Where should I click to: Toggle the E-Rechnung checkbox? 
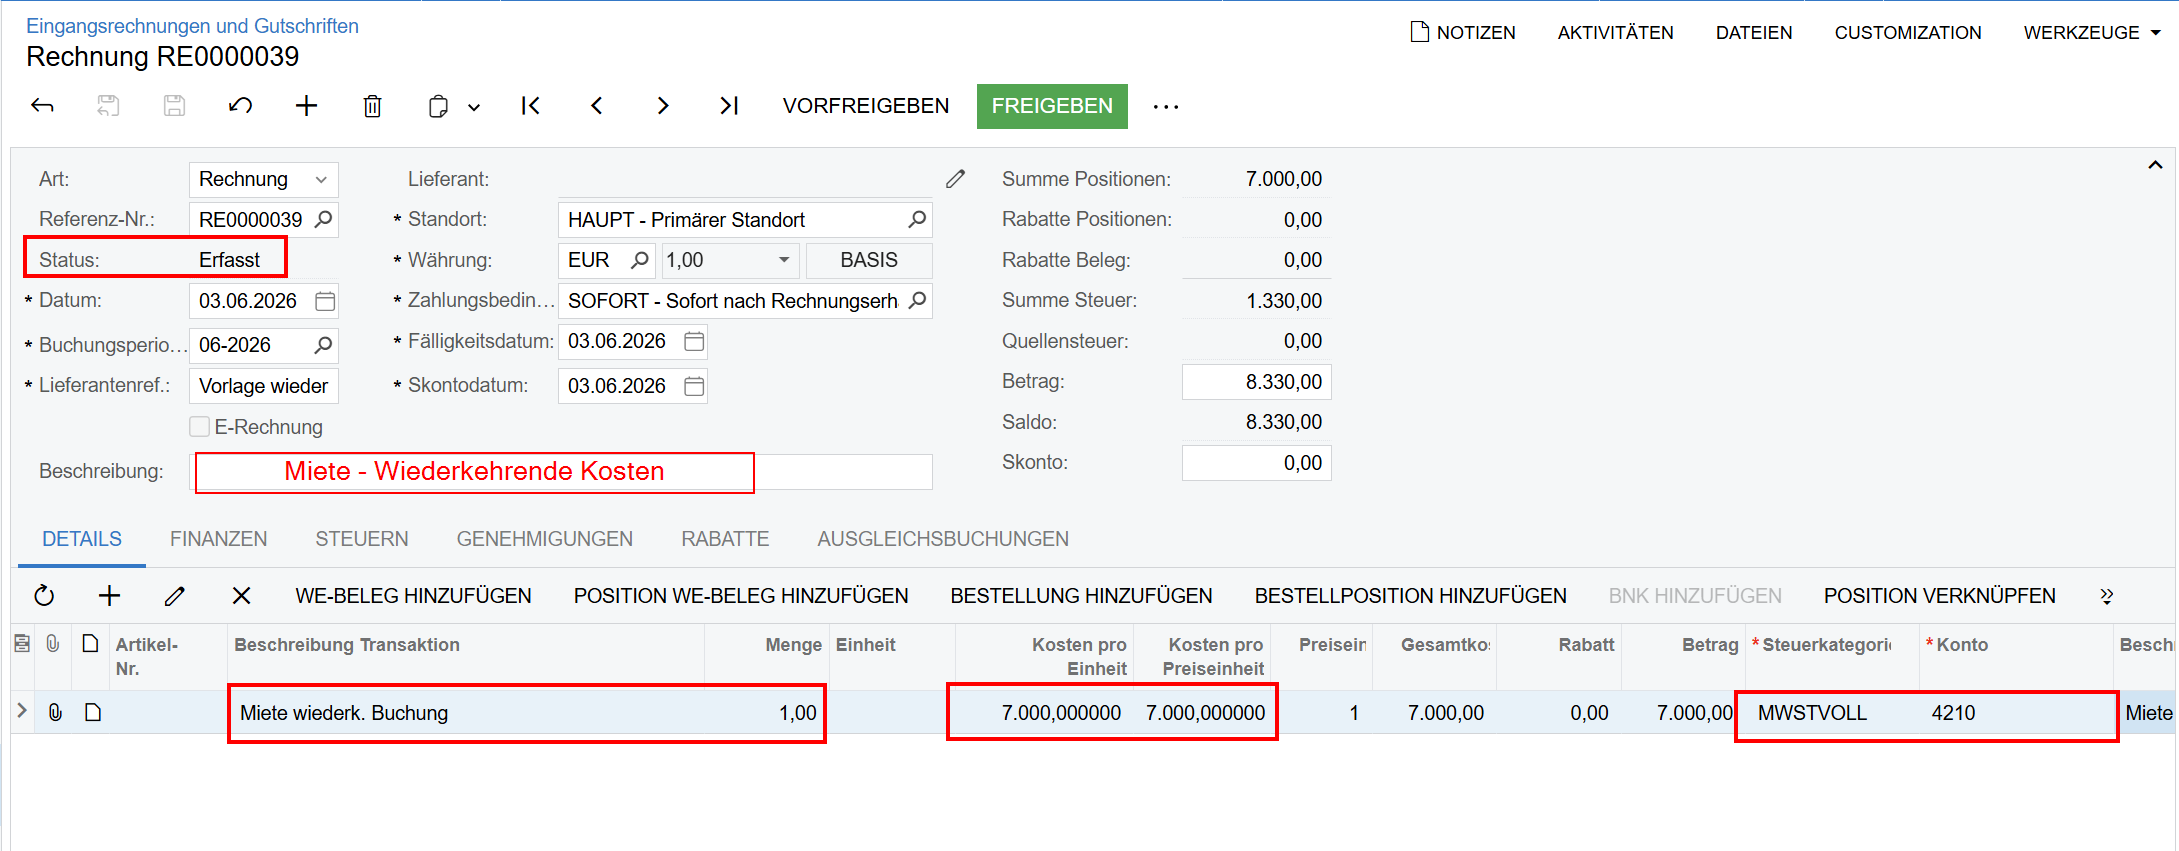[200, 427]
